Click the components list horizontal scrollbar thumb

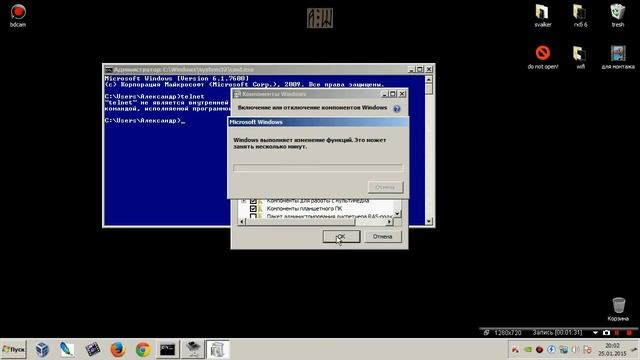point(300,222)
